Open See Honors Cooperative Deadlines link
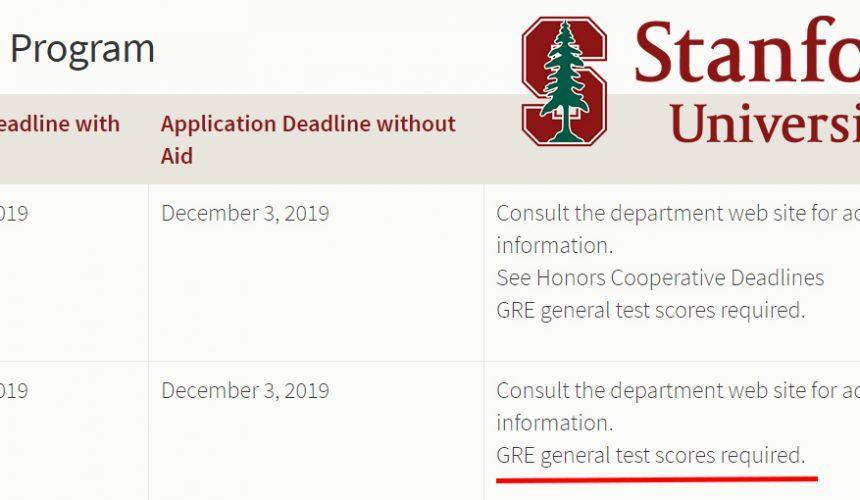Viewport: 860px width, 500px height. (x=660, y=277)
